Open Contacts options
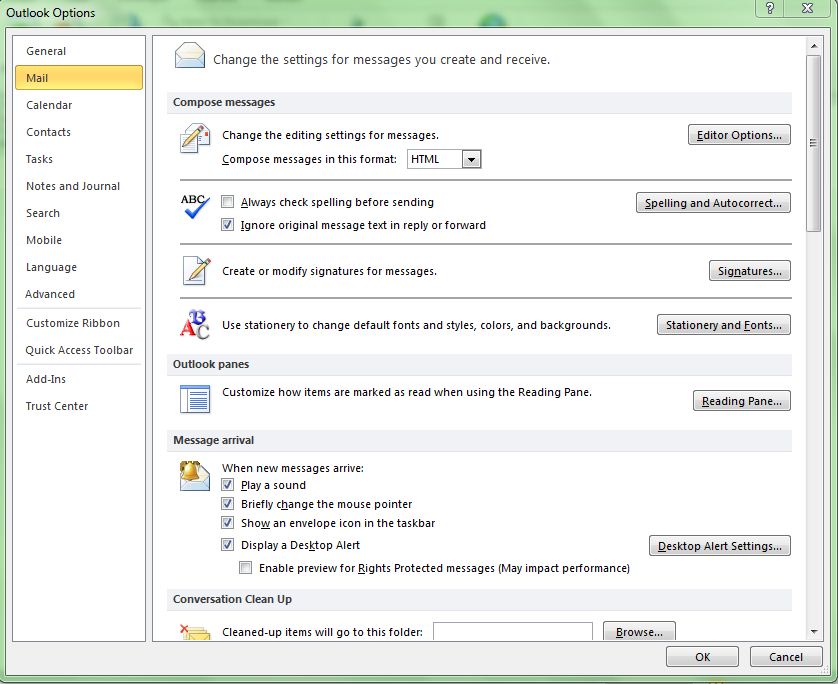The image size is (838, 684). 79,132
